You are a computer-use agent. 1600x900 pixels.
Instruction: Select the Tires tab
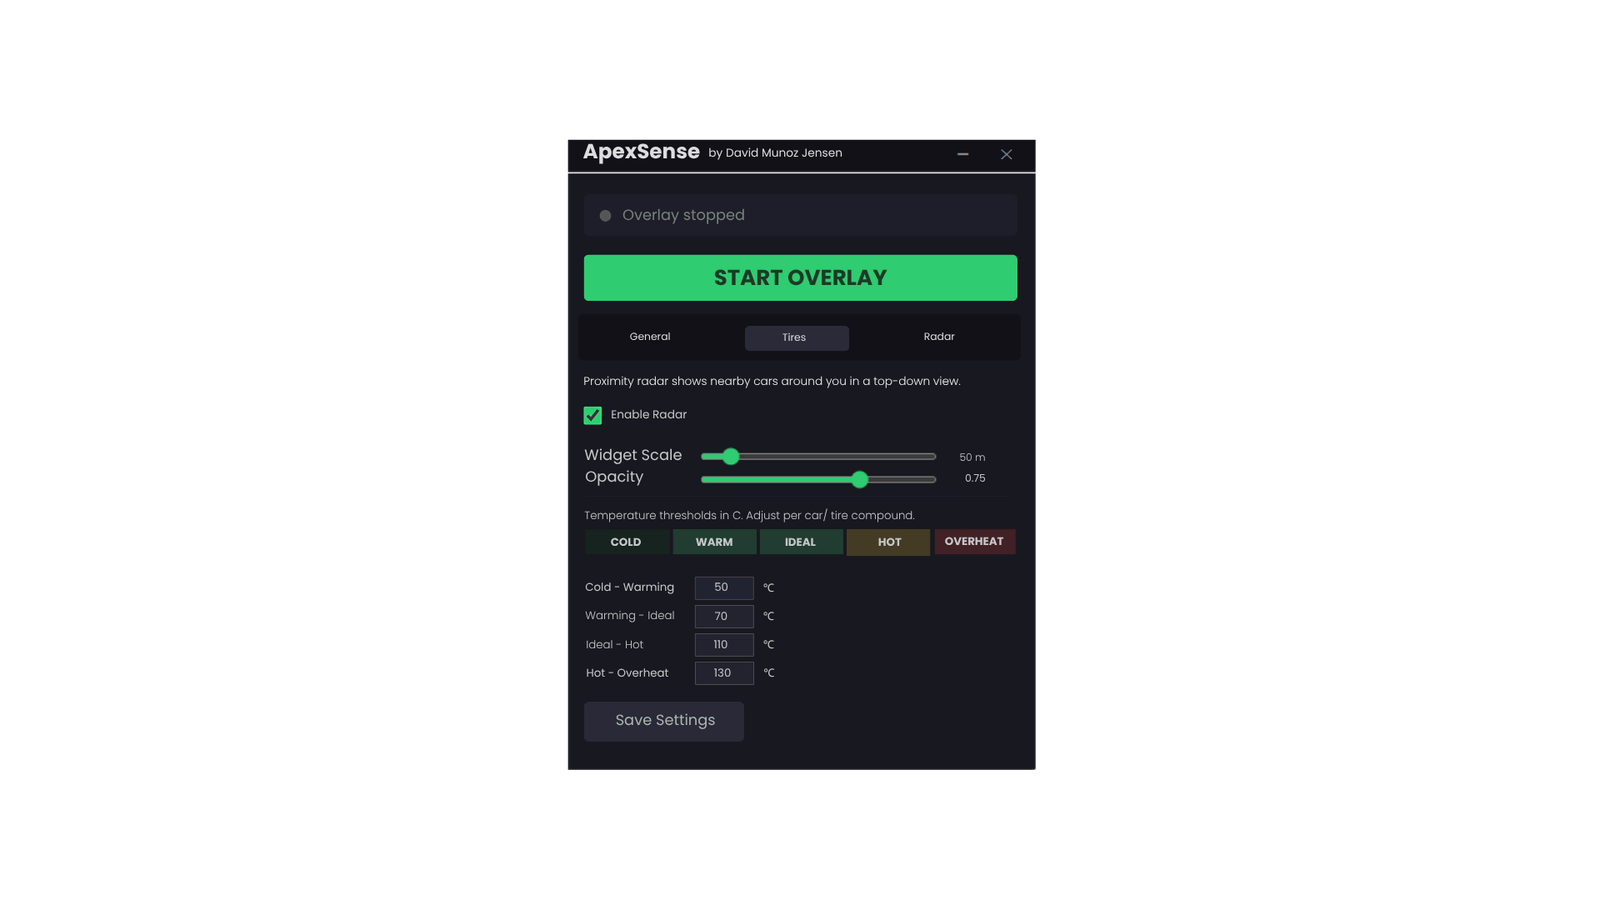(x=796, y=337)
